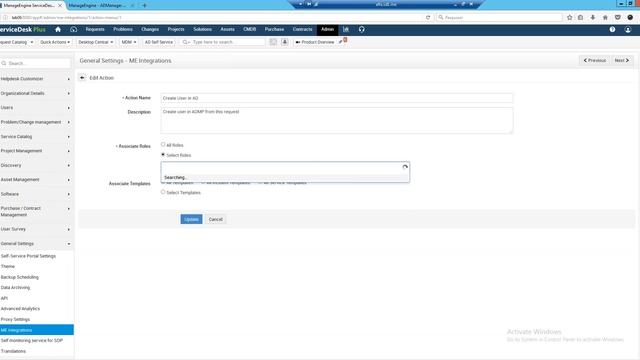Expand Helpdesk Customizer section
This screenshot has width=640, height=360.
pyautogui.click(x=36, y=79)
